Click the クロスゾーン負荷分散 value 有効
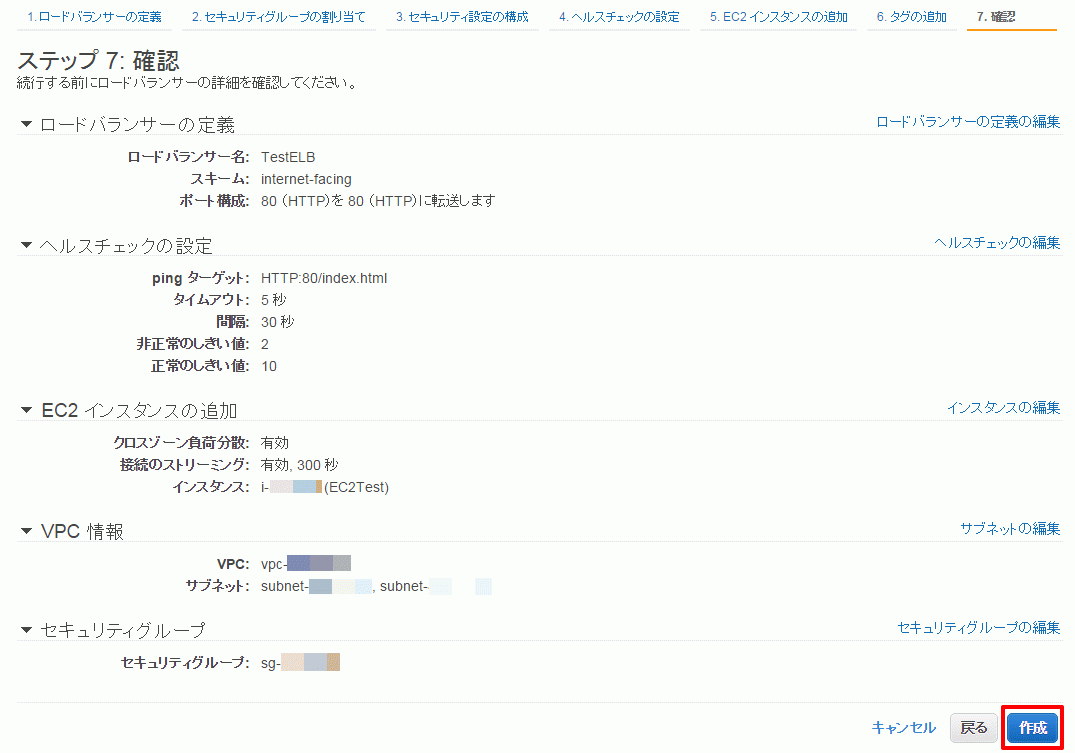Viewport: 1075px width, 753px height. 275,443
